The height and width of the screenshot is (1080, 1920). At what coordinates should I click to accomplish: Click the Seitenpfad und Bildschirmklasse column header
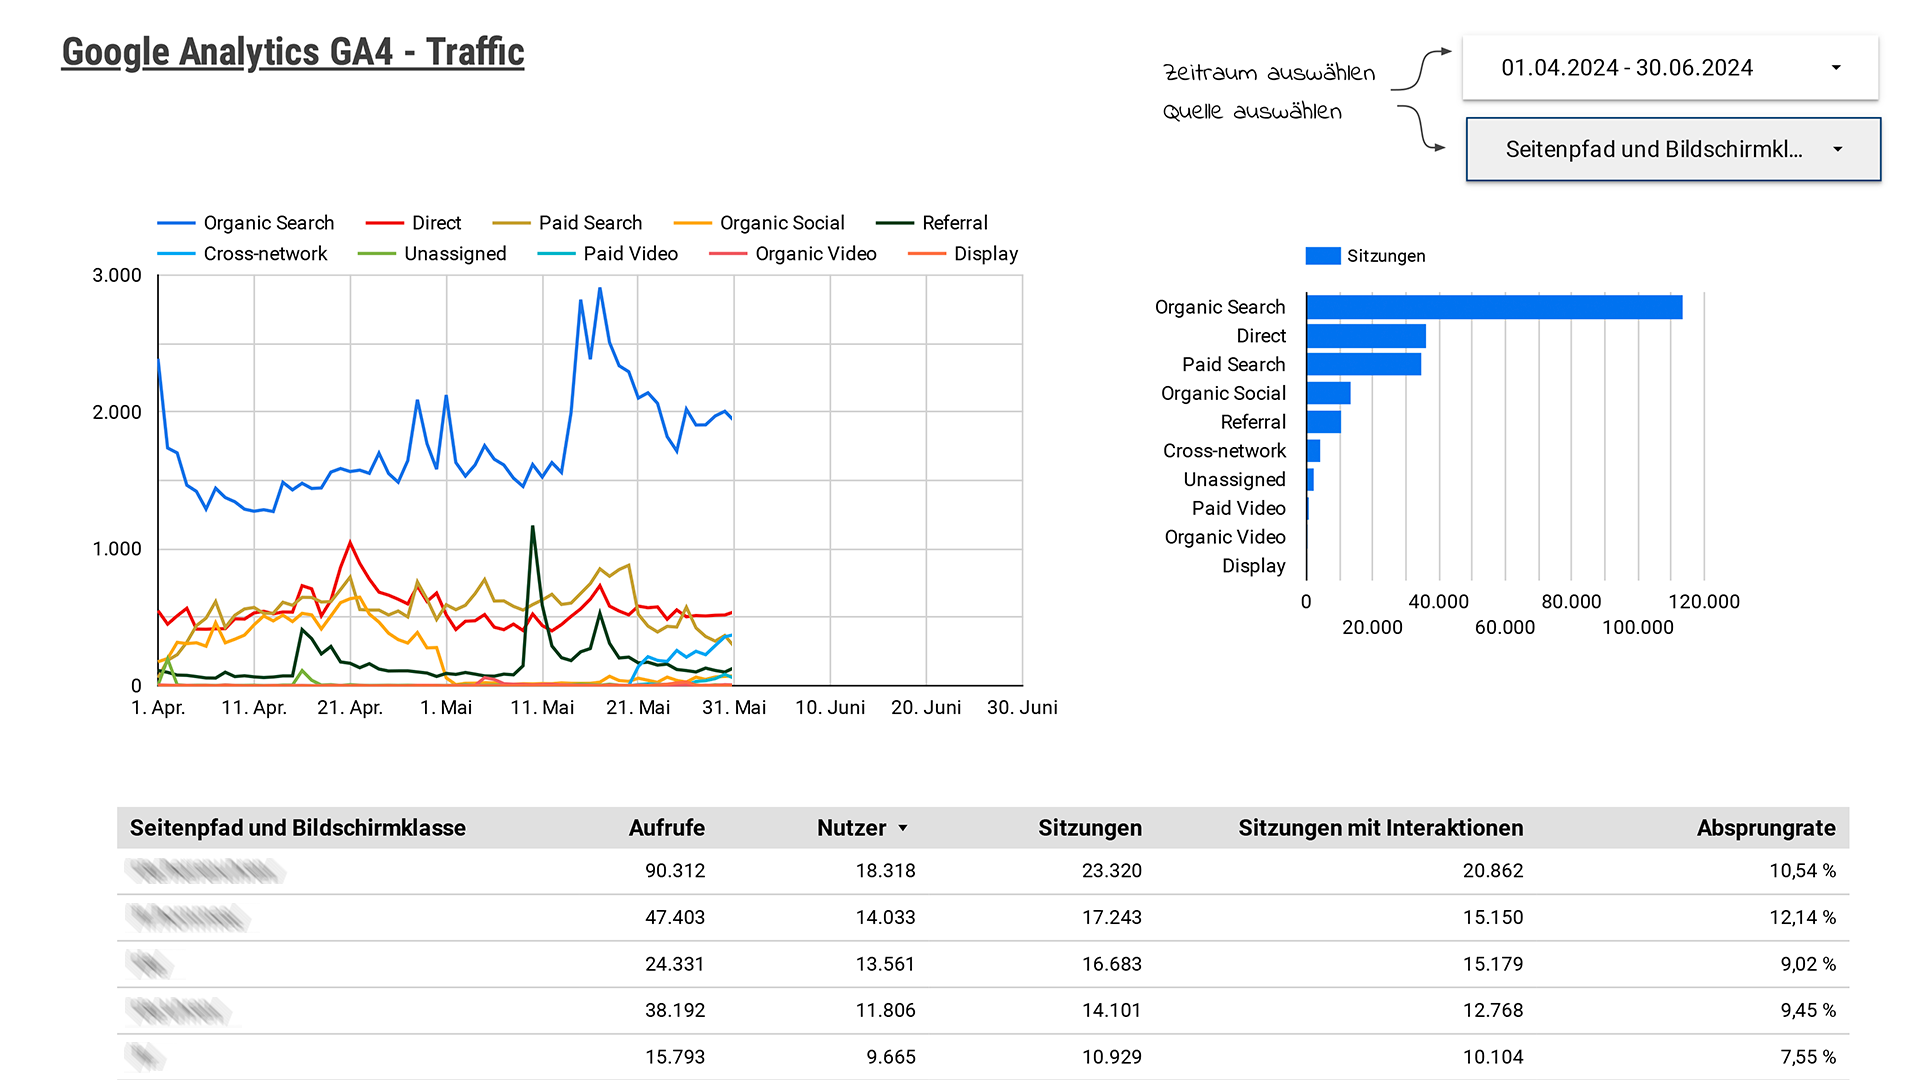pos(297,828)
